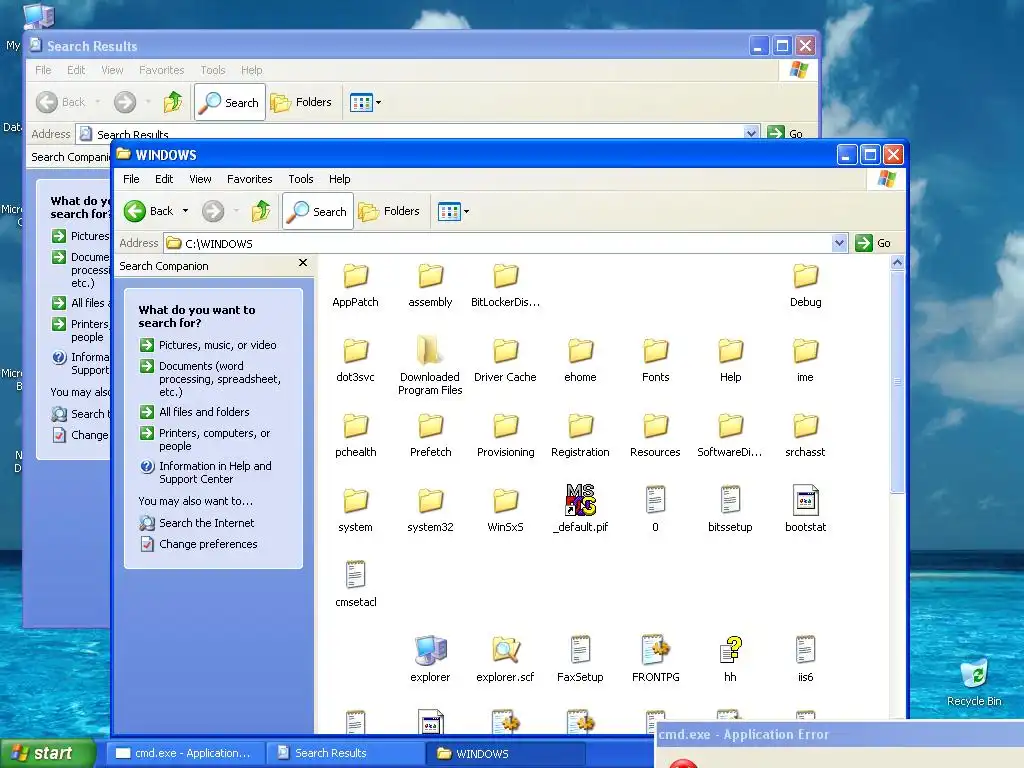Open the system32 folder
The image size is (1024, 768).
[x=430, y=511]
